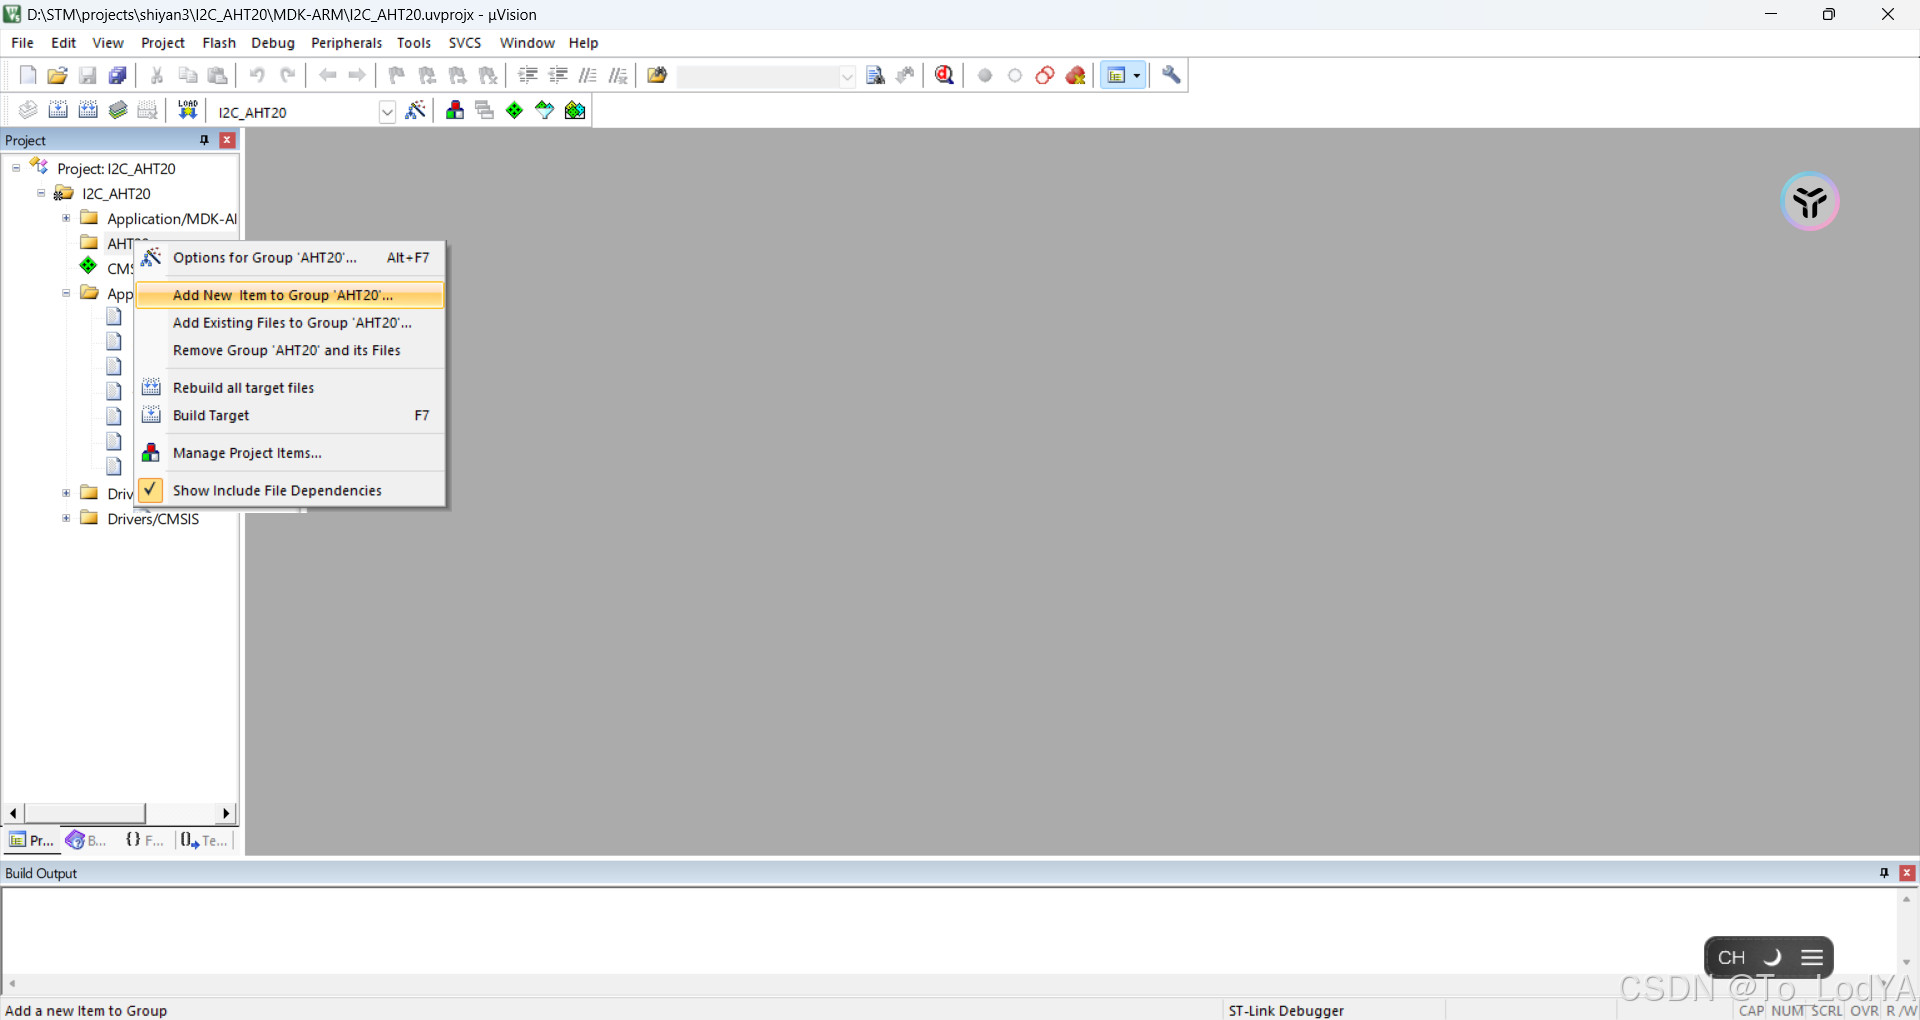Expand the Drivers/CMSIS group
The image size is (1920, 1020).
click(x=66, y=518)
